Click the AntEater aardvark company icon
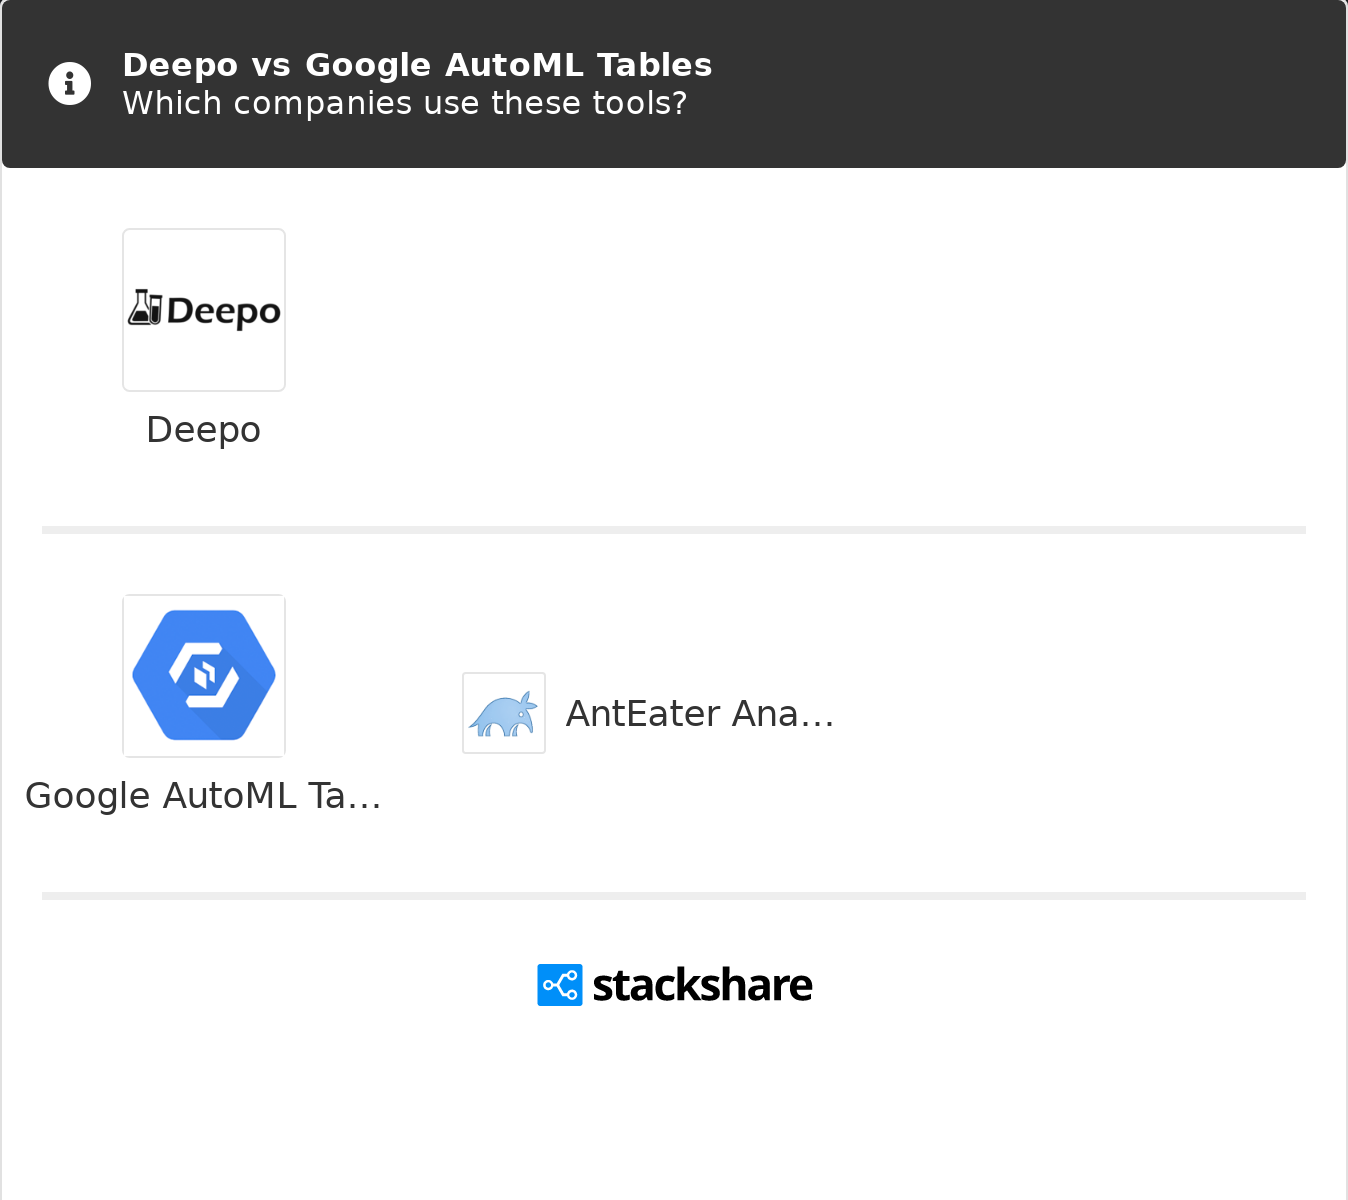Screen dimensions: 1348x1200 click(x=504, y=713)
